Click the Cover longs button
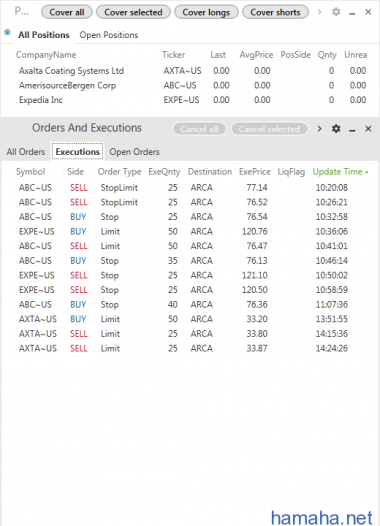Viewport: 380px width, 526px height. [x=206, y=12]
